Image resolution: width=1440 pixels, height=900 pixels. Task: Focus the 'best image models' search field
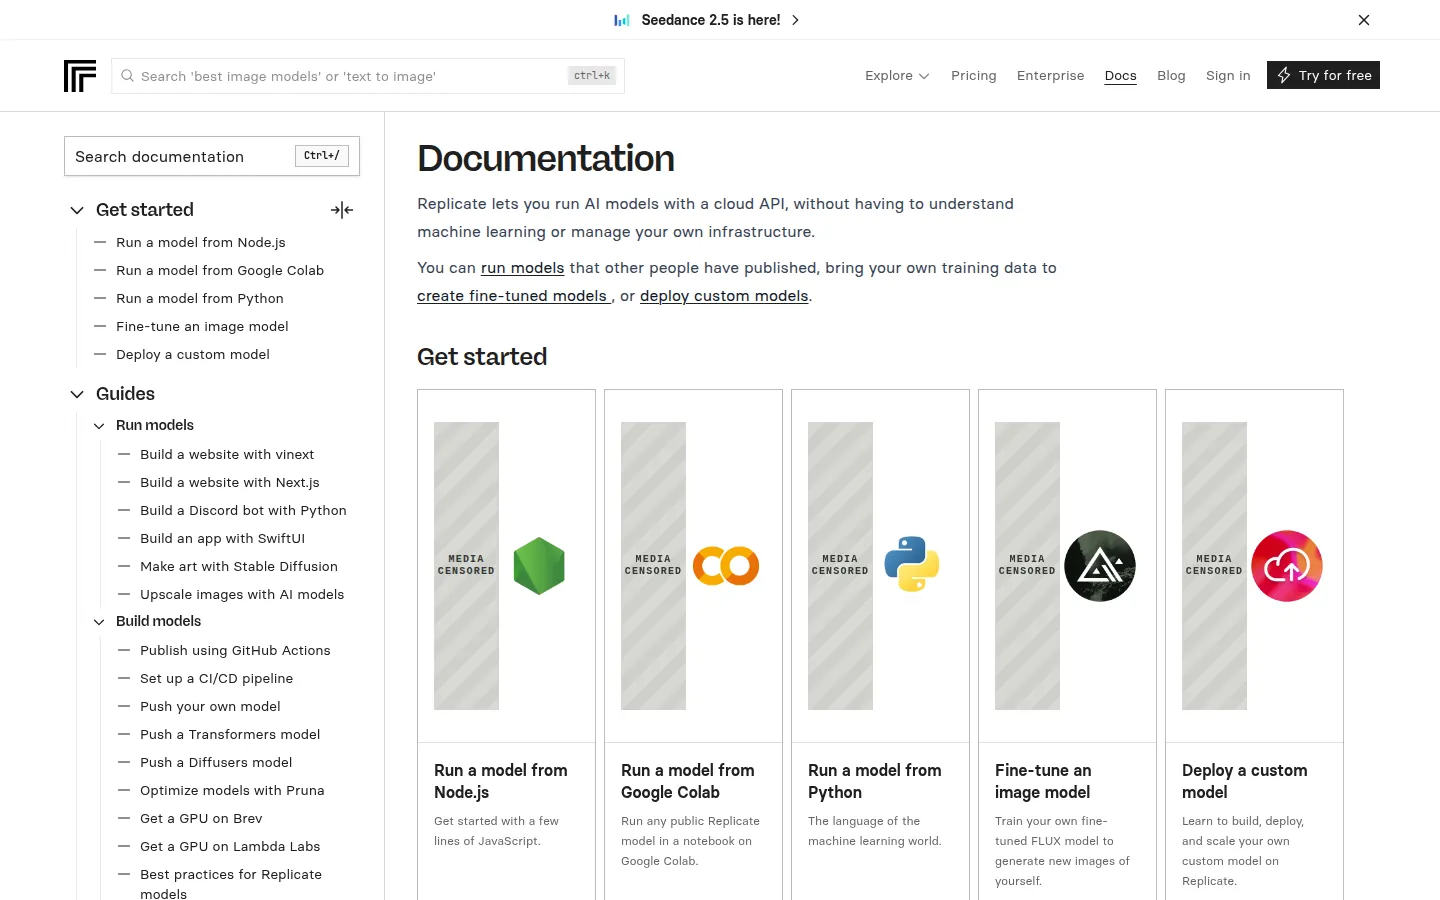(368, 76)
